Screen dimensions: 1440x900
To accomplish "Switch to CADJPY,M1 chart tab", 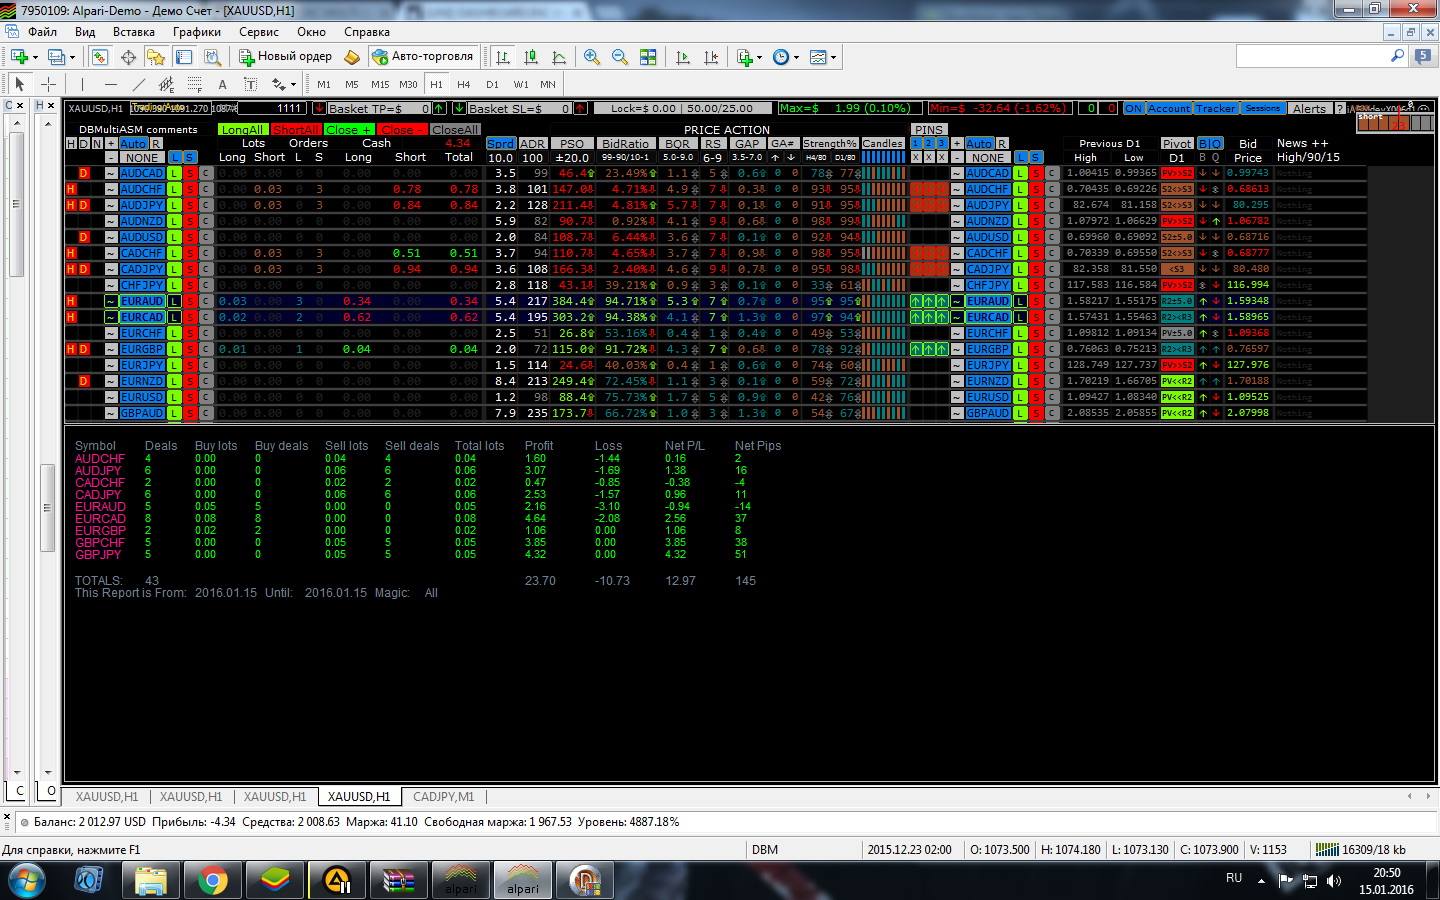I will (x=443, y=797).
